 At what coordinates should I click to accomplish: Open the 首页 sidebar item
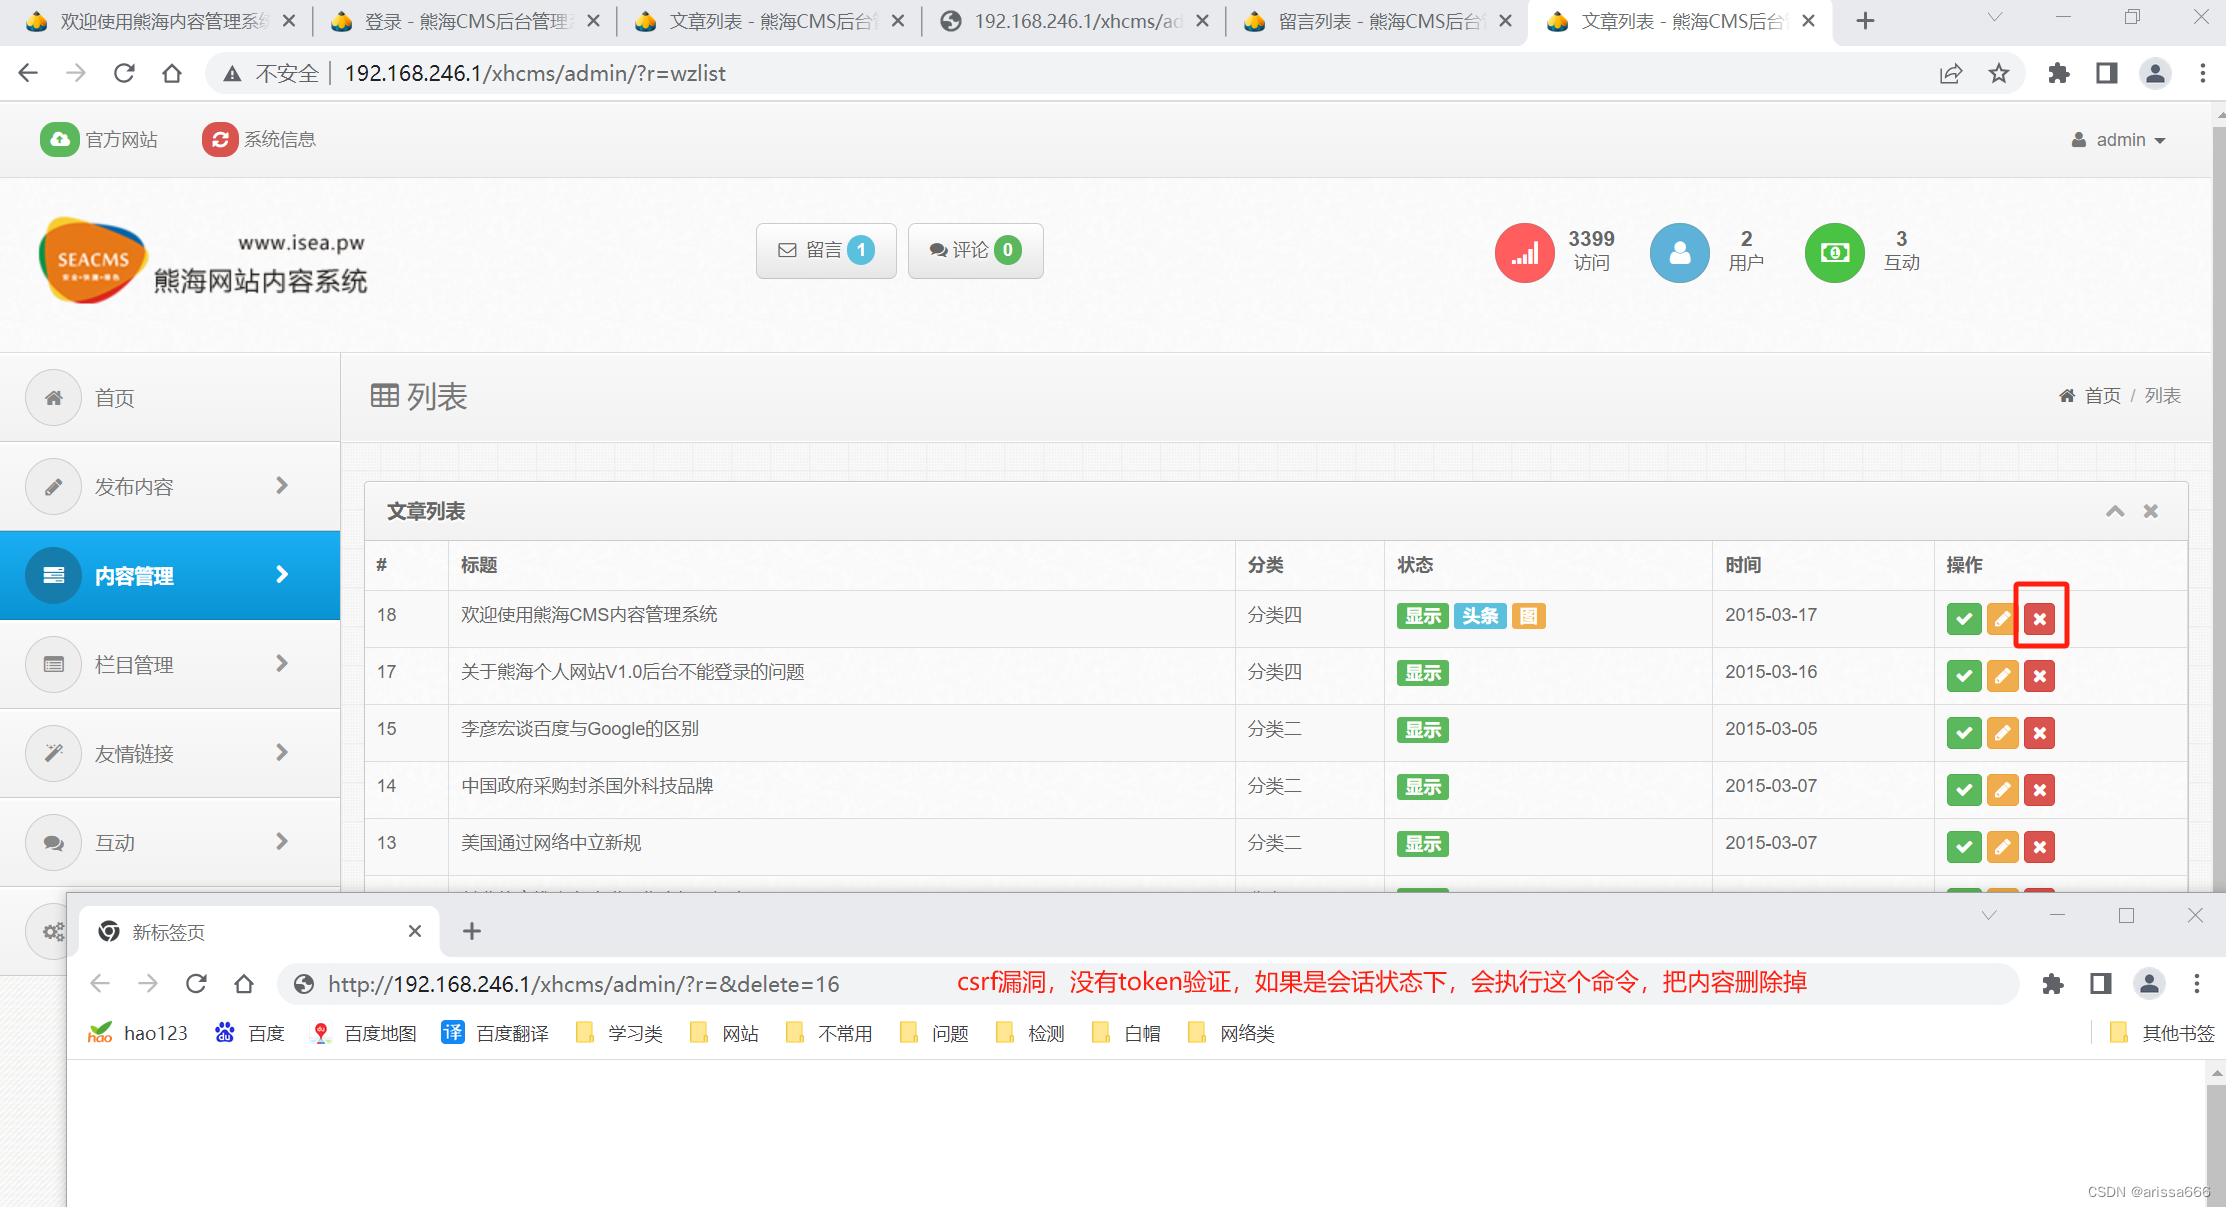point(170,397)
